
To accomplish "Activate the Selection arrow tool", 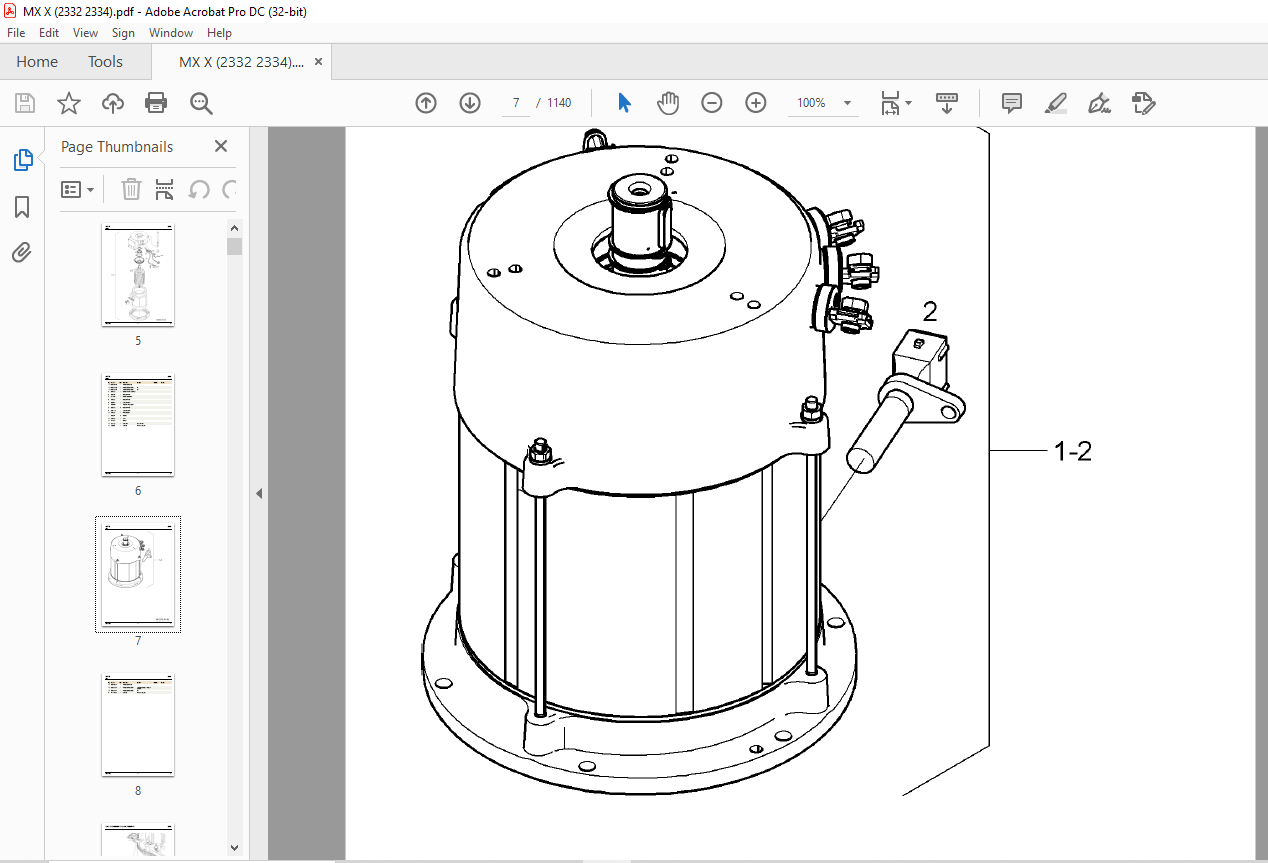I will click(625, 103).
